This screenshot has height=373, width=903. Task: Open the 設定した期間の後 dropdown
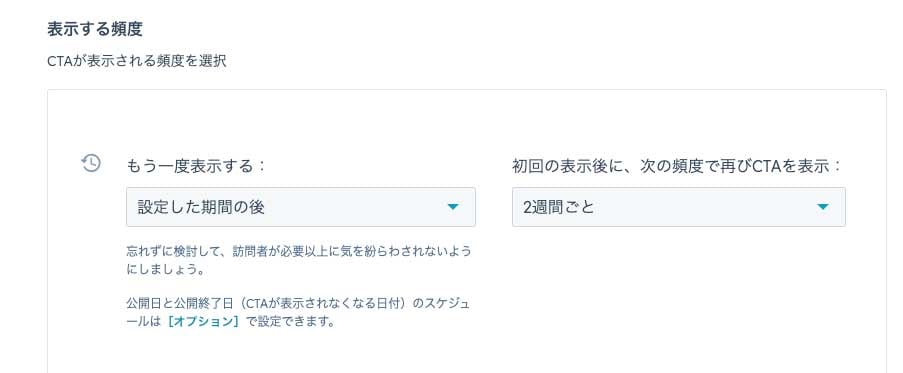301,207
